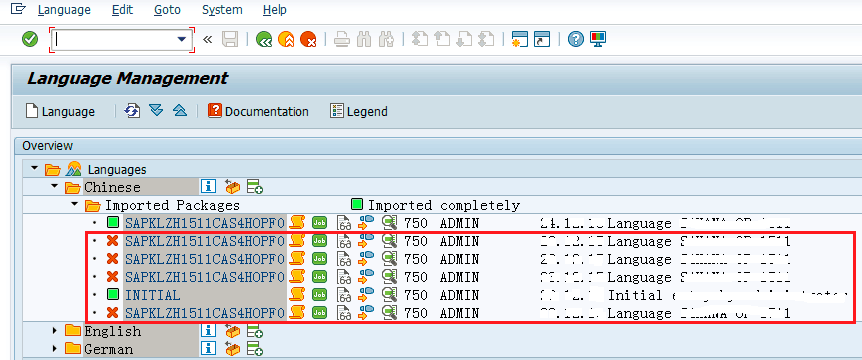The width and height of the screenshot is (862, 360).
Task: Open the Help menu
Action: pos(274,10)
